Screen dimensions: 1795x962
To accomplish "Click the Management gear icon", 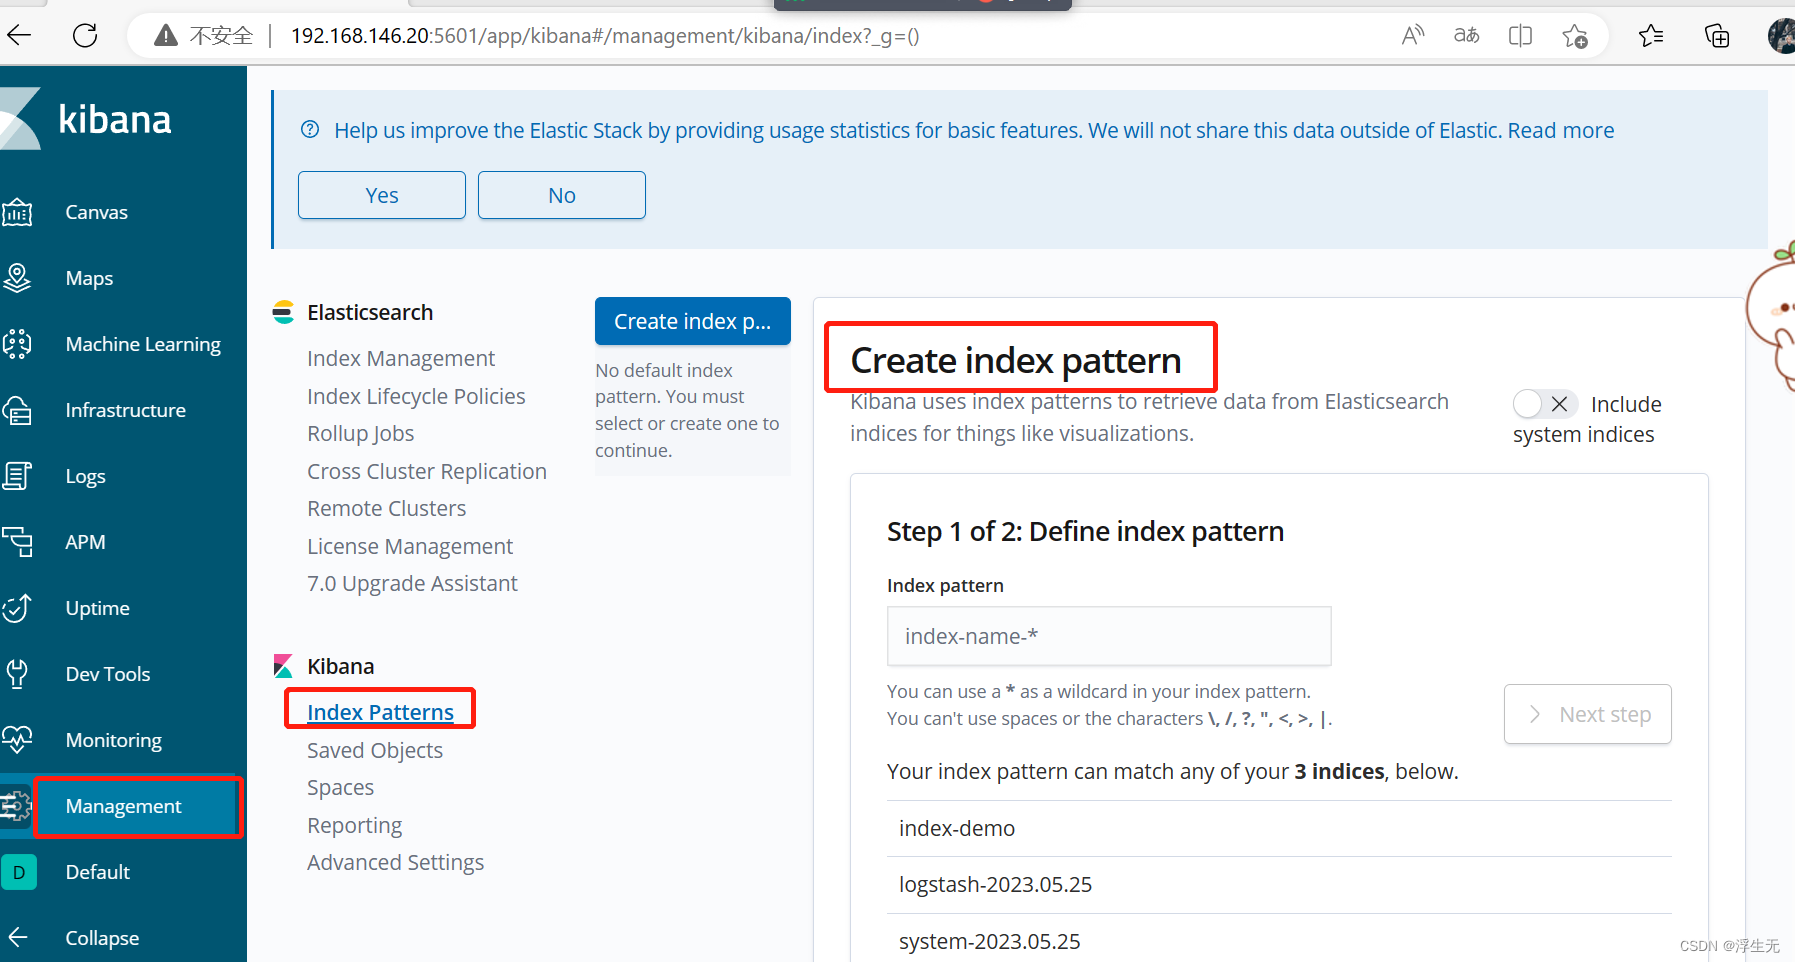I will [16, 806].
